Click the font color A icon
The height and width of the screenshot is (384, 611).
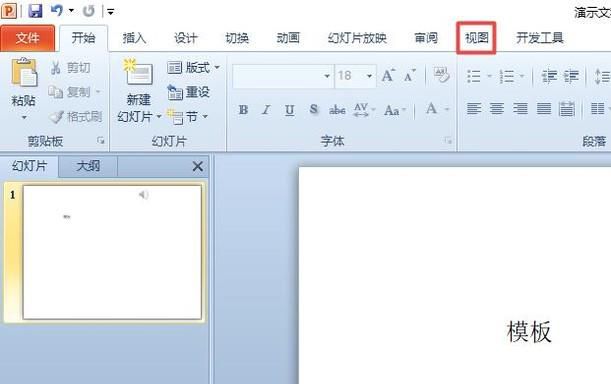(x=431, y=109)
